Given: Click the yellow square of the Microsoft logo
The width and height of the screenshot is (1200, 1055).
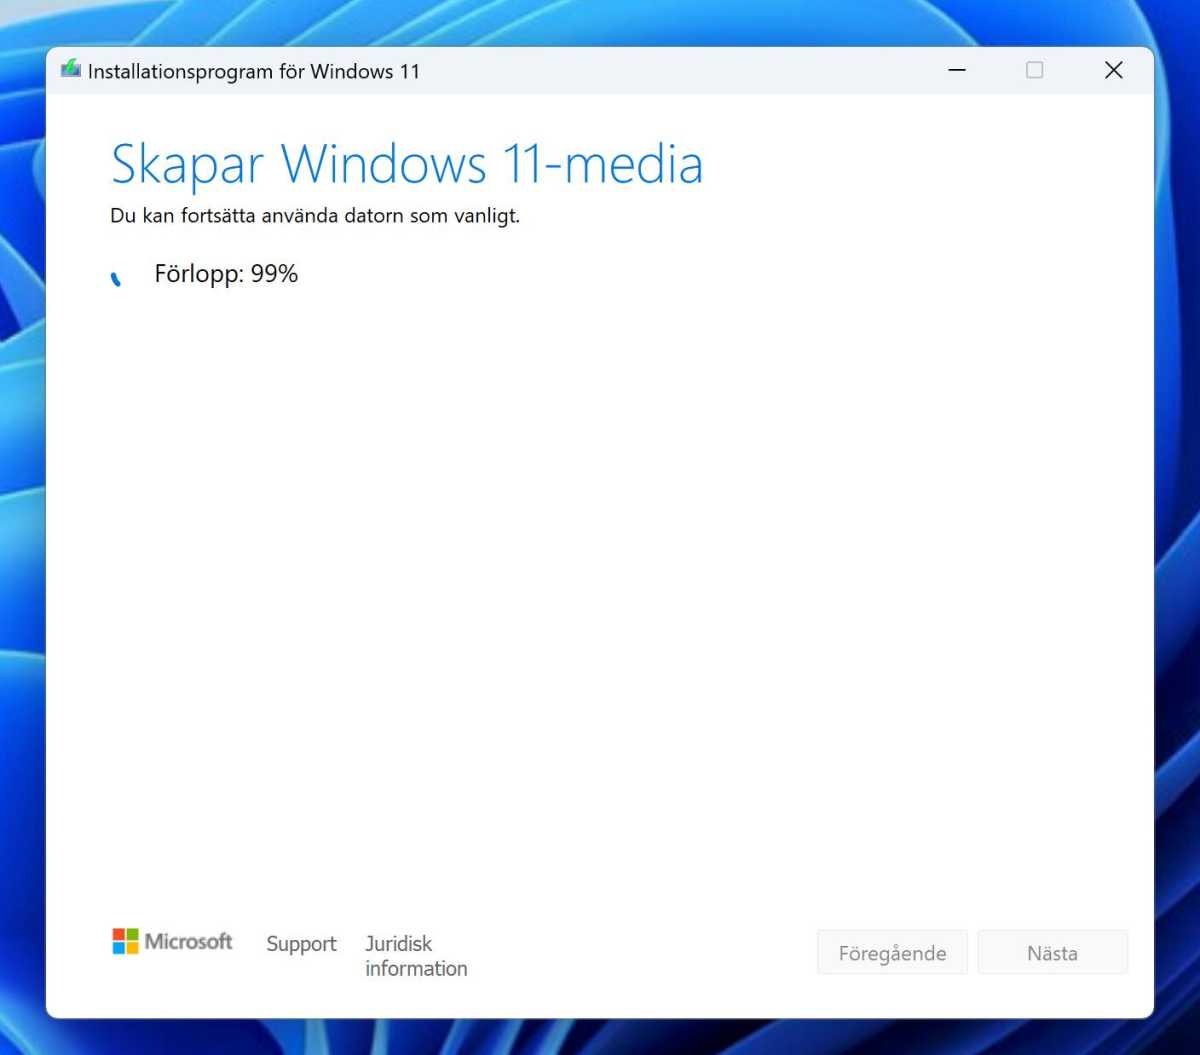Looking at the screenshot, I should [133, 948].
